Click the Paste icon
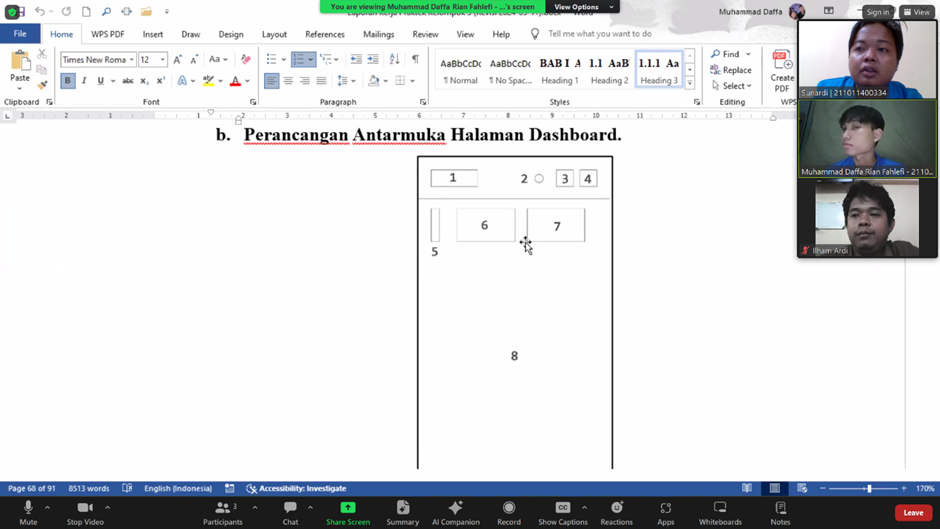The height and width of the screenshot is (529, 940). (x=20, y=61)
